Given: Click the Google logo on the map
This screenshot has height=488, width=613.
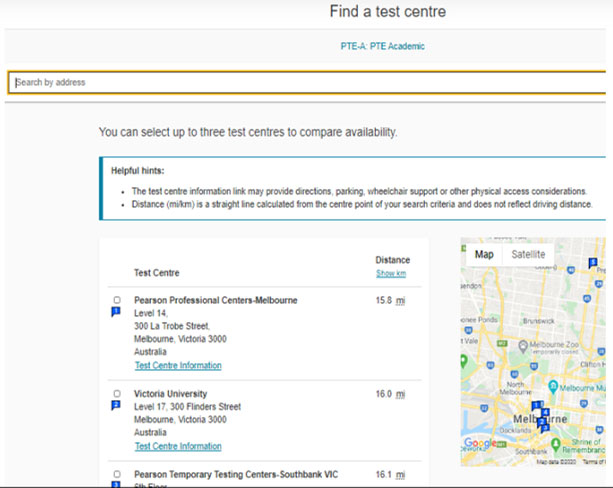Looking at the screenshot, I should [480, 443].
